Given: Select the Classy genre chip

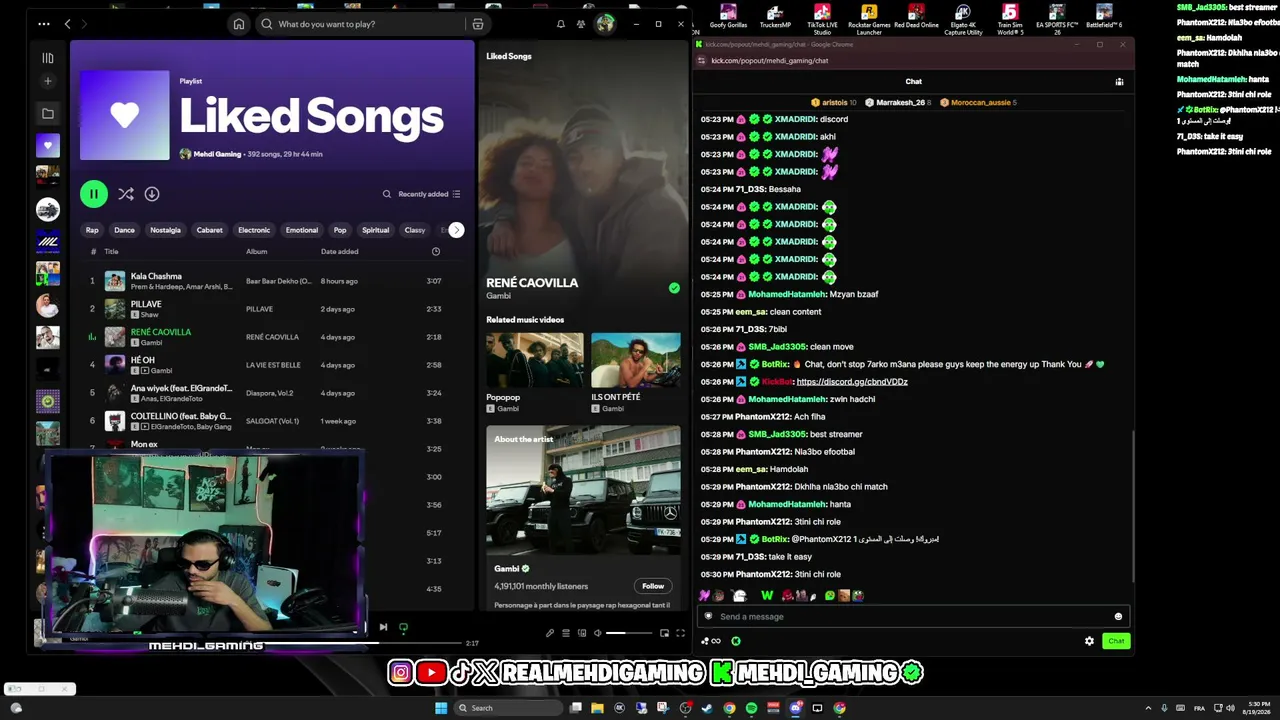Looking at the screenshot, I should point(415,230).
